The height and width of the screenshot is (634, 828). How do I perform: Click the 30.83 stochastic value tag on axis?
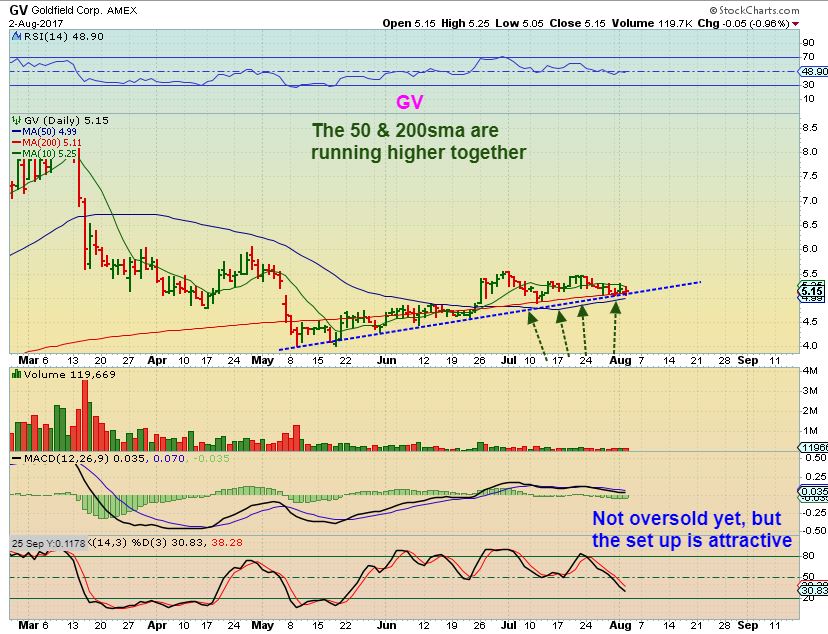point(814,590)
